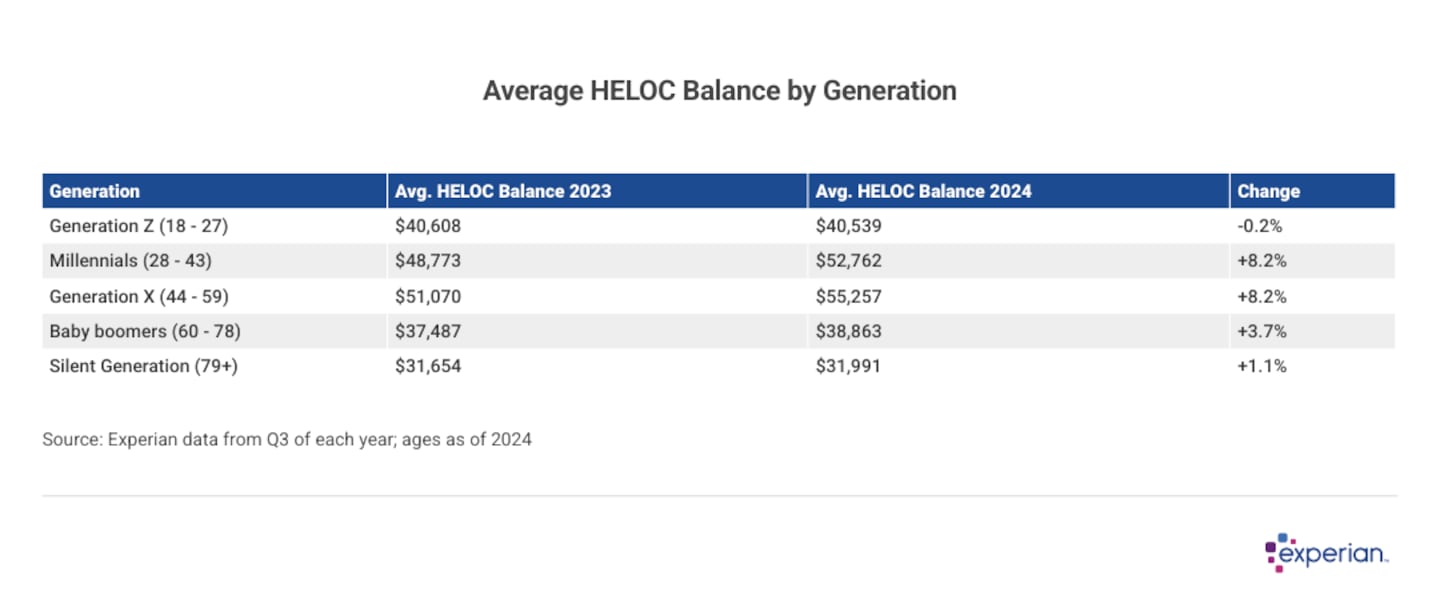This screenshot has width=1440, height=611.
Task: Select the Generation Z (18 - 27) row label
Action: tap(139, 226)
